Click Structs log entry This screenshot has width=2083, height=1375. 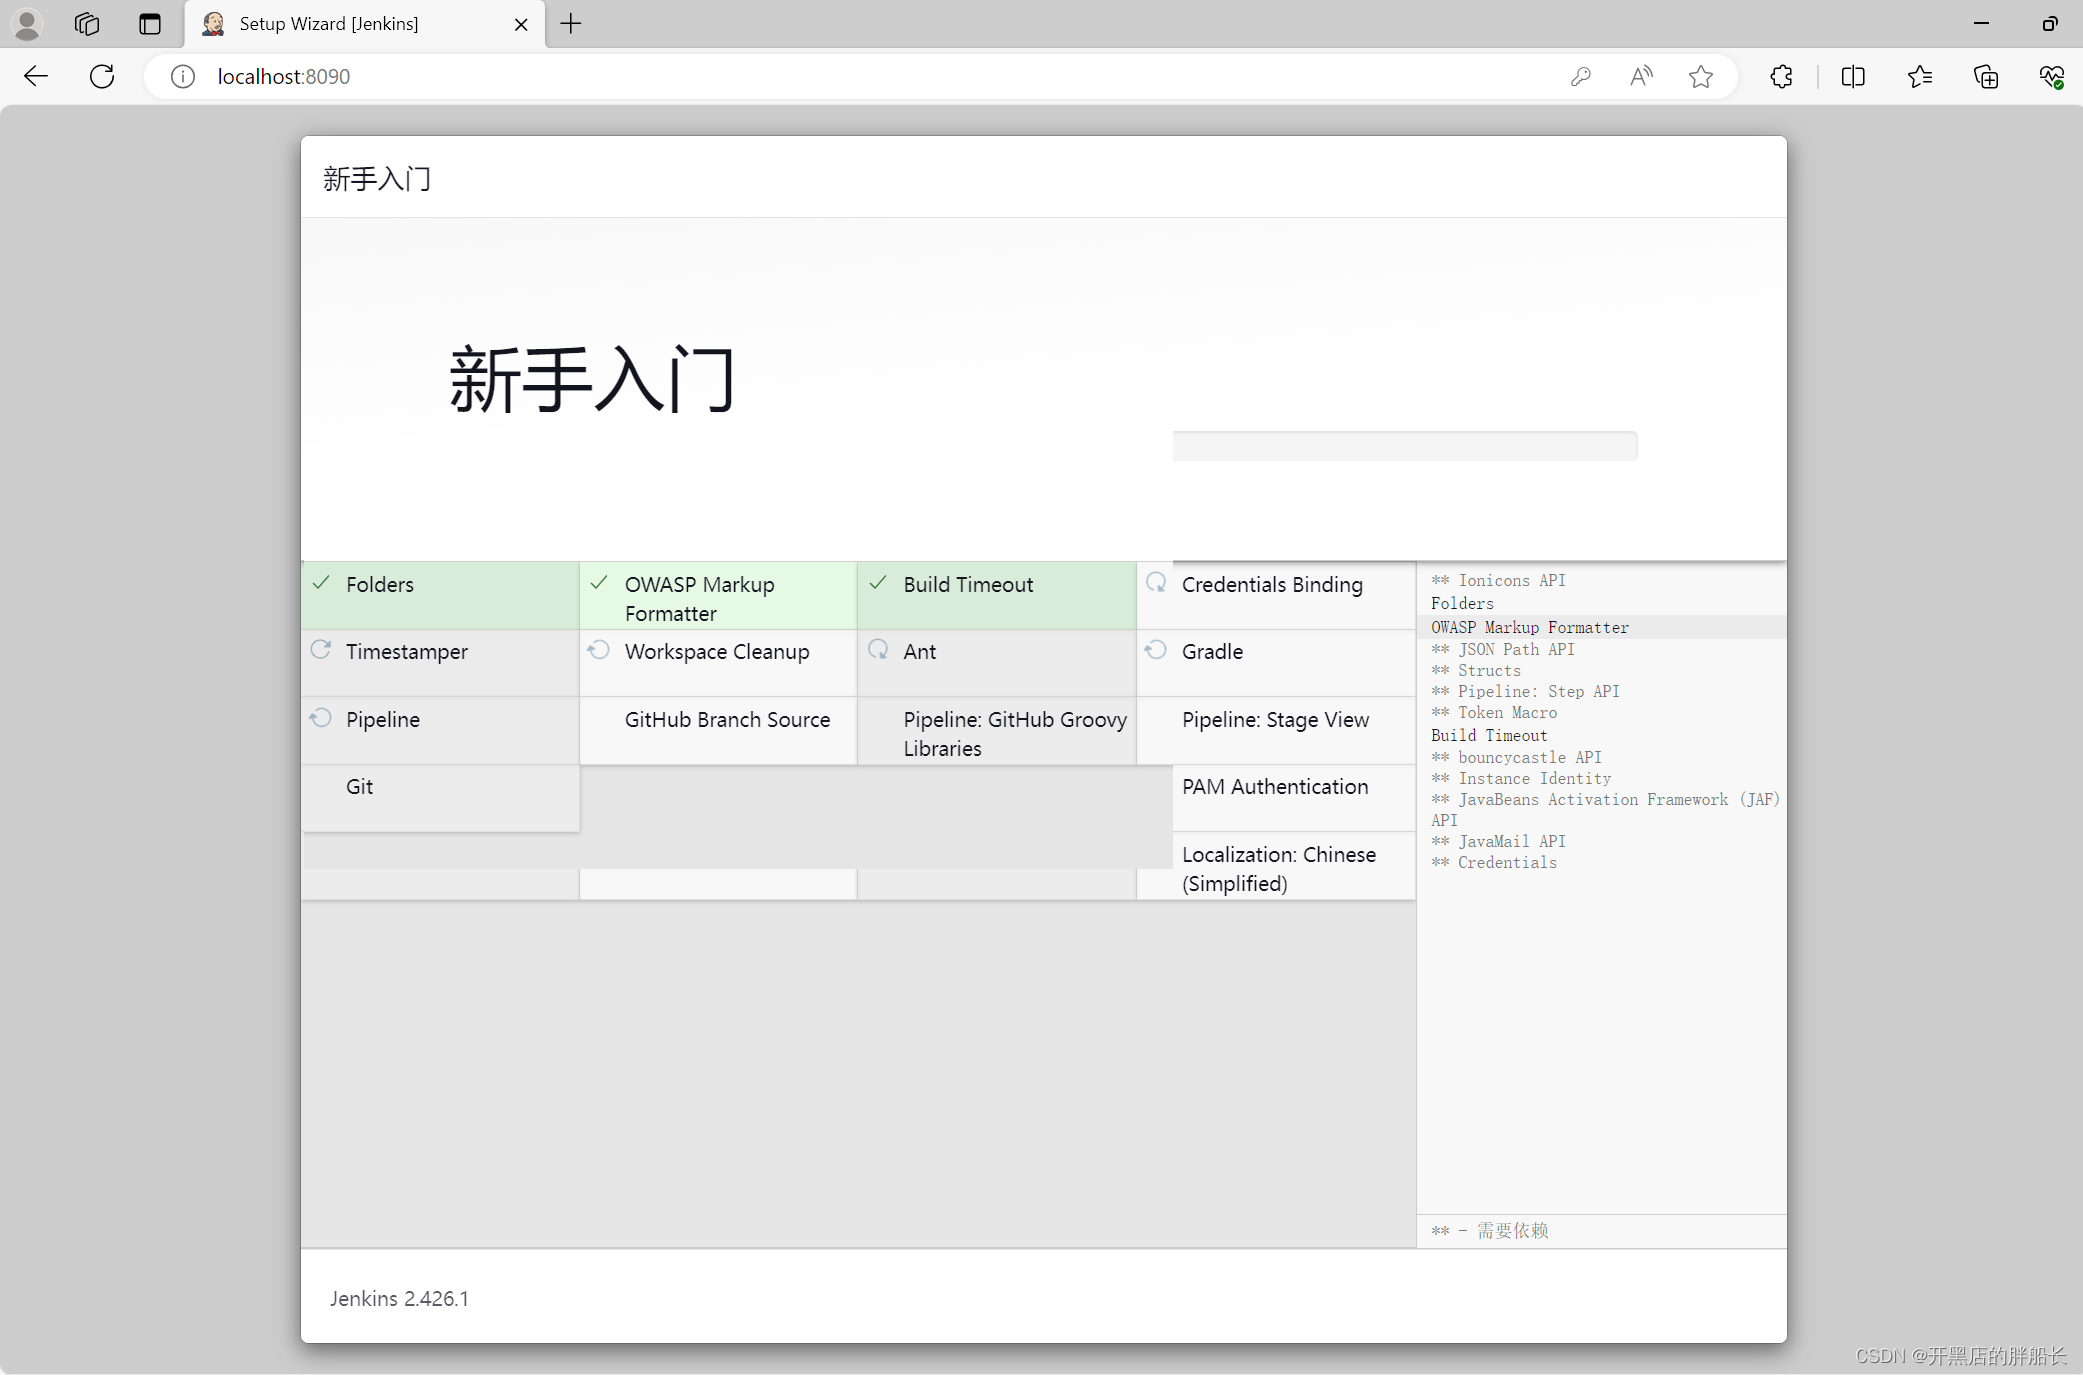click(1476, 670)
